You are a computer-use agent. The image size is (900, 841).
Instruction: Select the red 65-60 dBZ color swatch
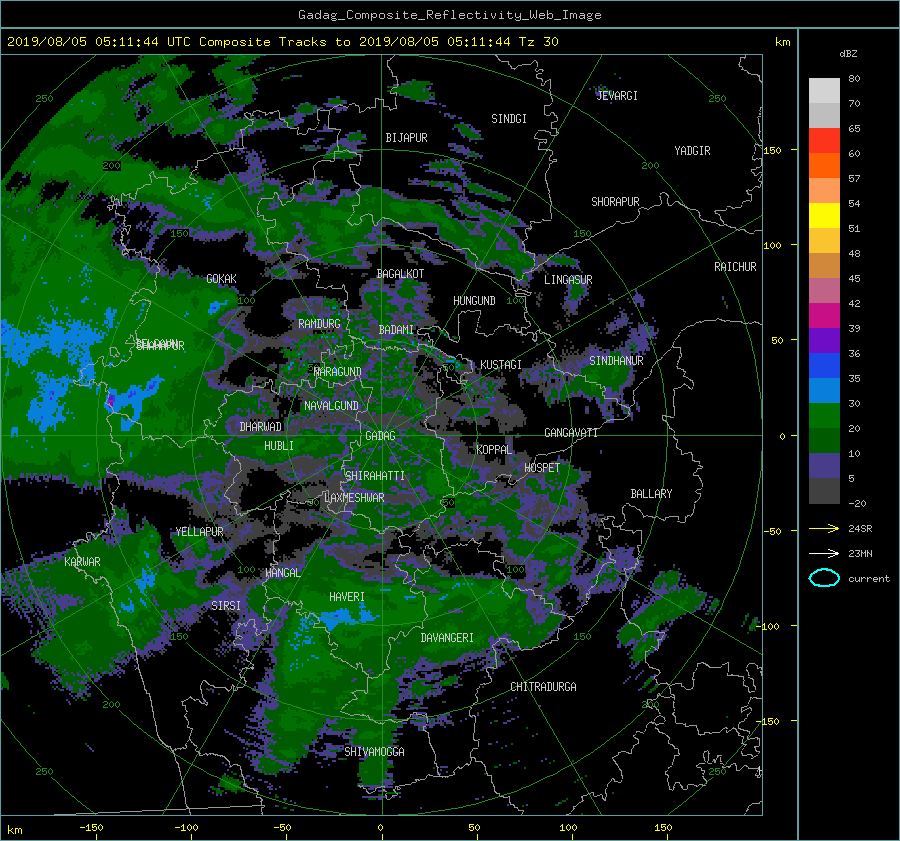point(824,140)
